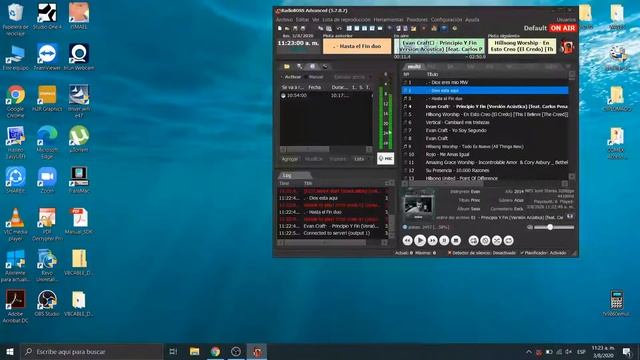Image resolution: width=640 pixels, height=360 pixels.
Task: Click the Play button
Action: coord(420,240)
